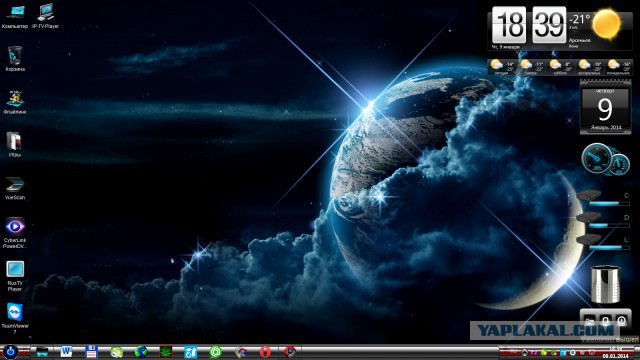Click the green leaf taskbar icon
The height and width of the screenshot is (360, 640).
(x=166, y=352)
